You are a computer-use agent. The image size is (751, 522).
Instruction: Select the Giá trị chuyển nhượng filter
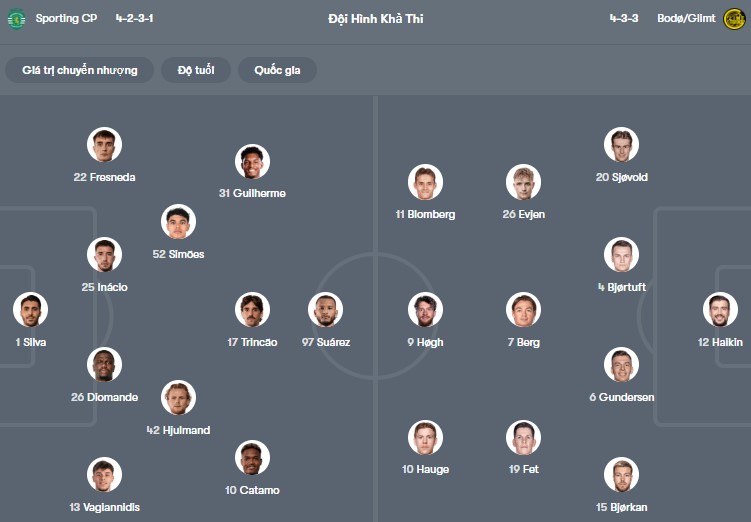tap(80, 70)
